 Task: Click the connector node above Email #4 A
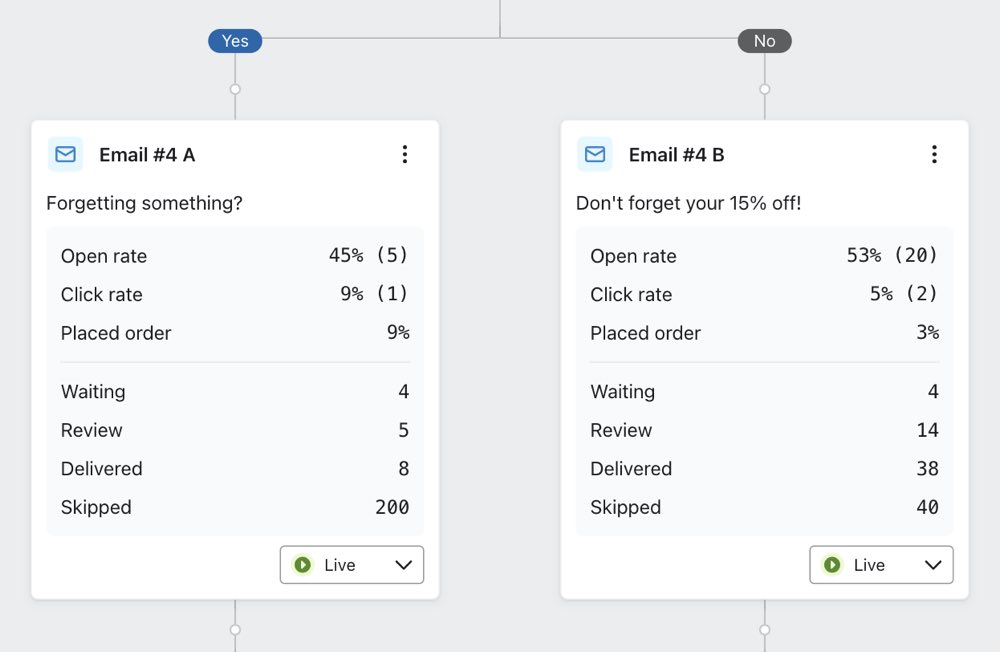coord(235,89)
